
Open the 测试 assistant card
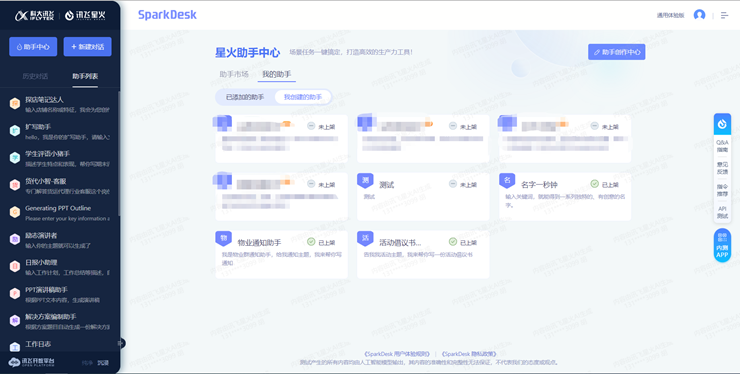click(x=423, y=196)
